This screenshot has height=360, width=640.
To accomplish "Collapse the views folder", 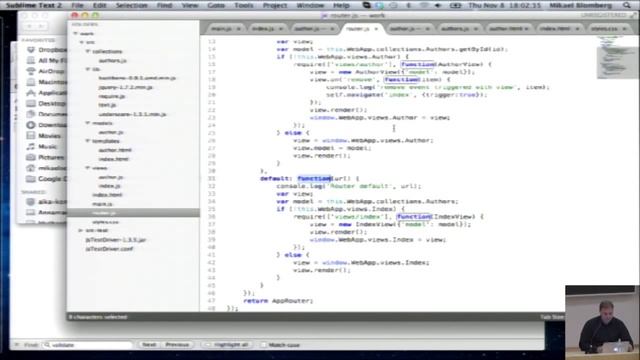I will click(x=88, y=168).
